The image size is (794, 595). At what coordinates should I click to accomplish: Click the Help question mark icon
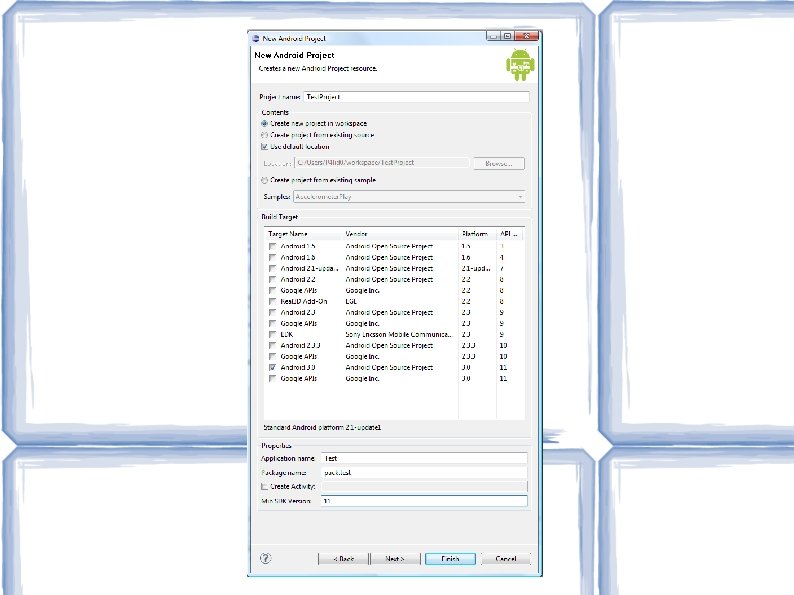click(x=265, y=558)
